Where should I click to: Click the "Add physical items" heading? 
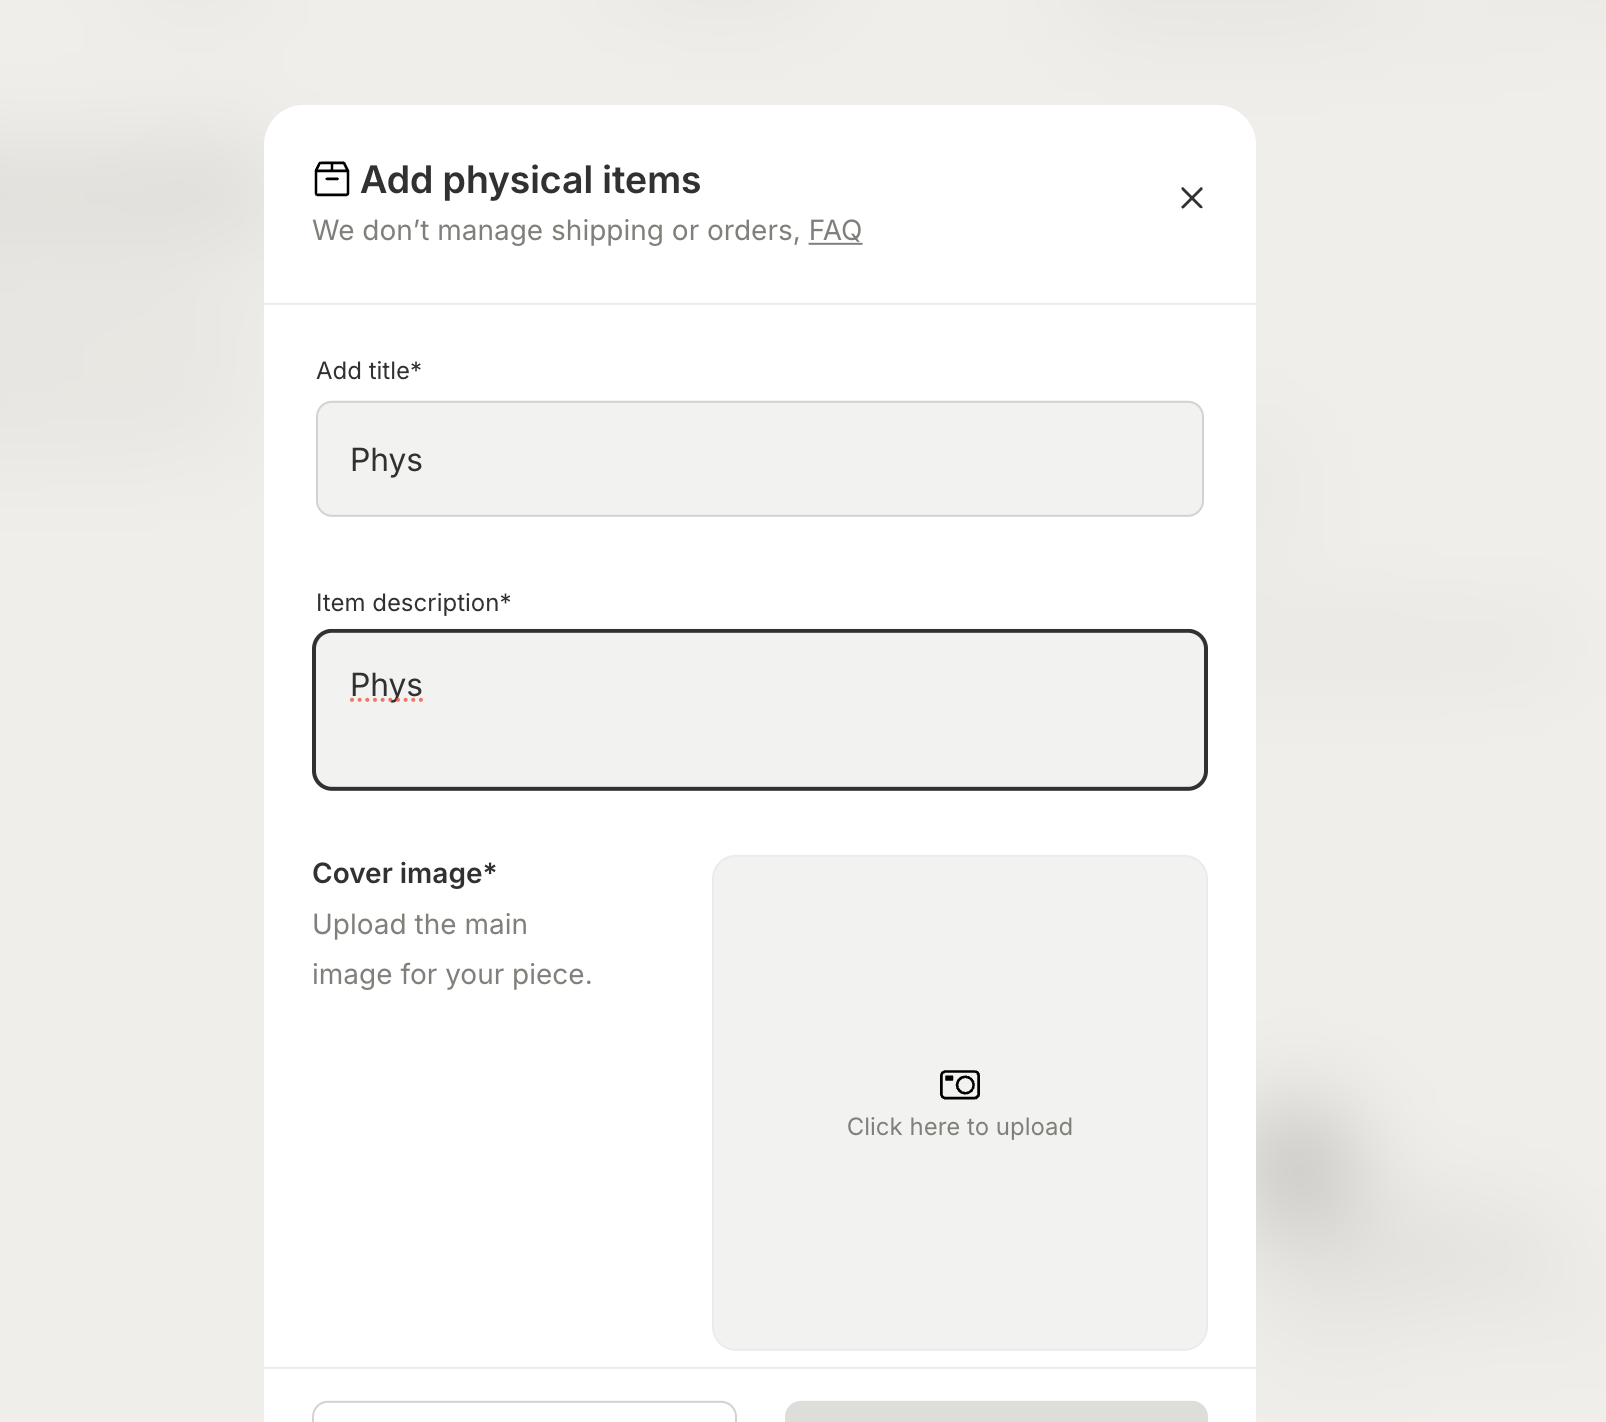coord(530,180)
